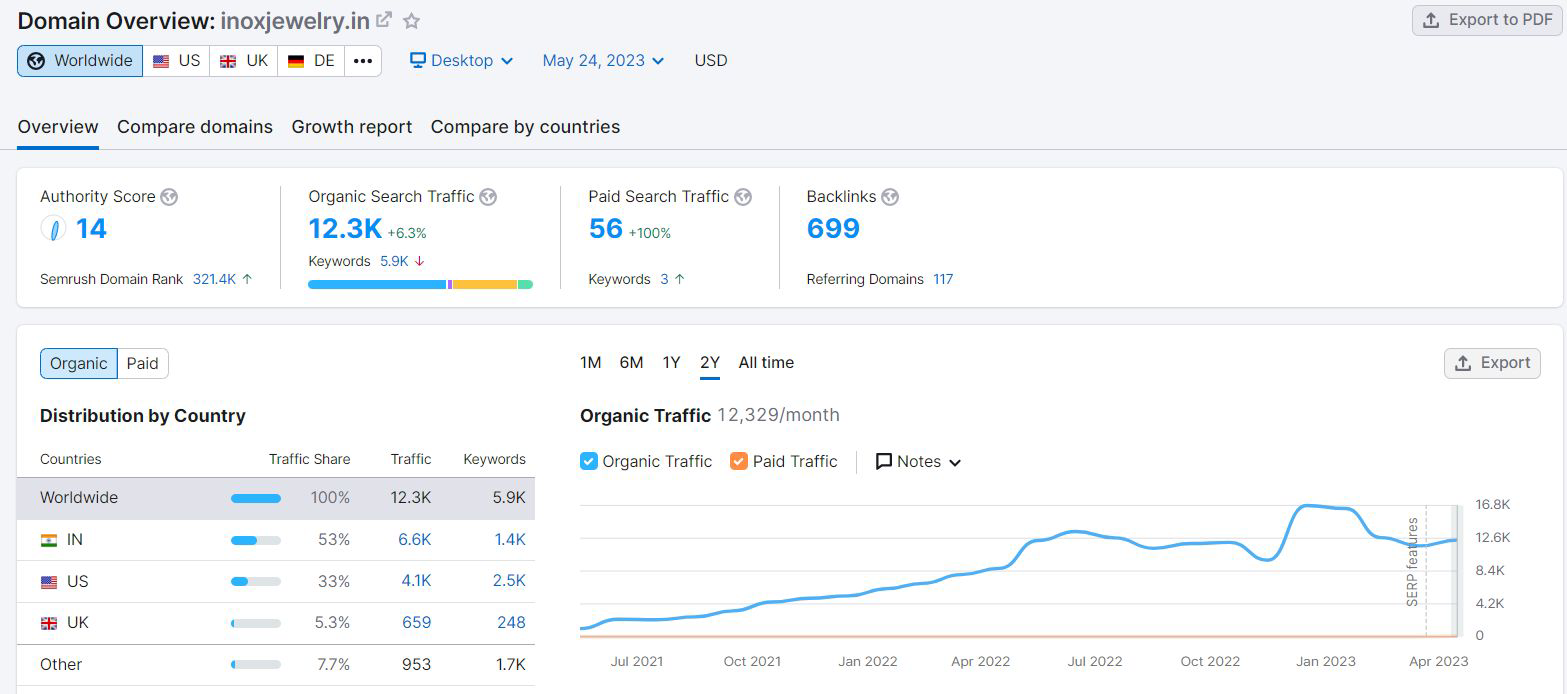Open the May 24, 2023 date dropdown

pos(603,61)
